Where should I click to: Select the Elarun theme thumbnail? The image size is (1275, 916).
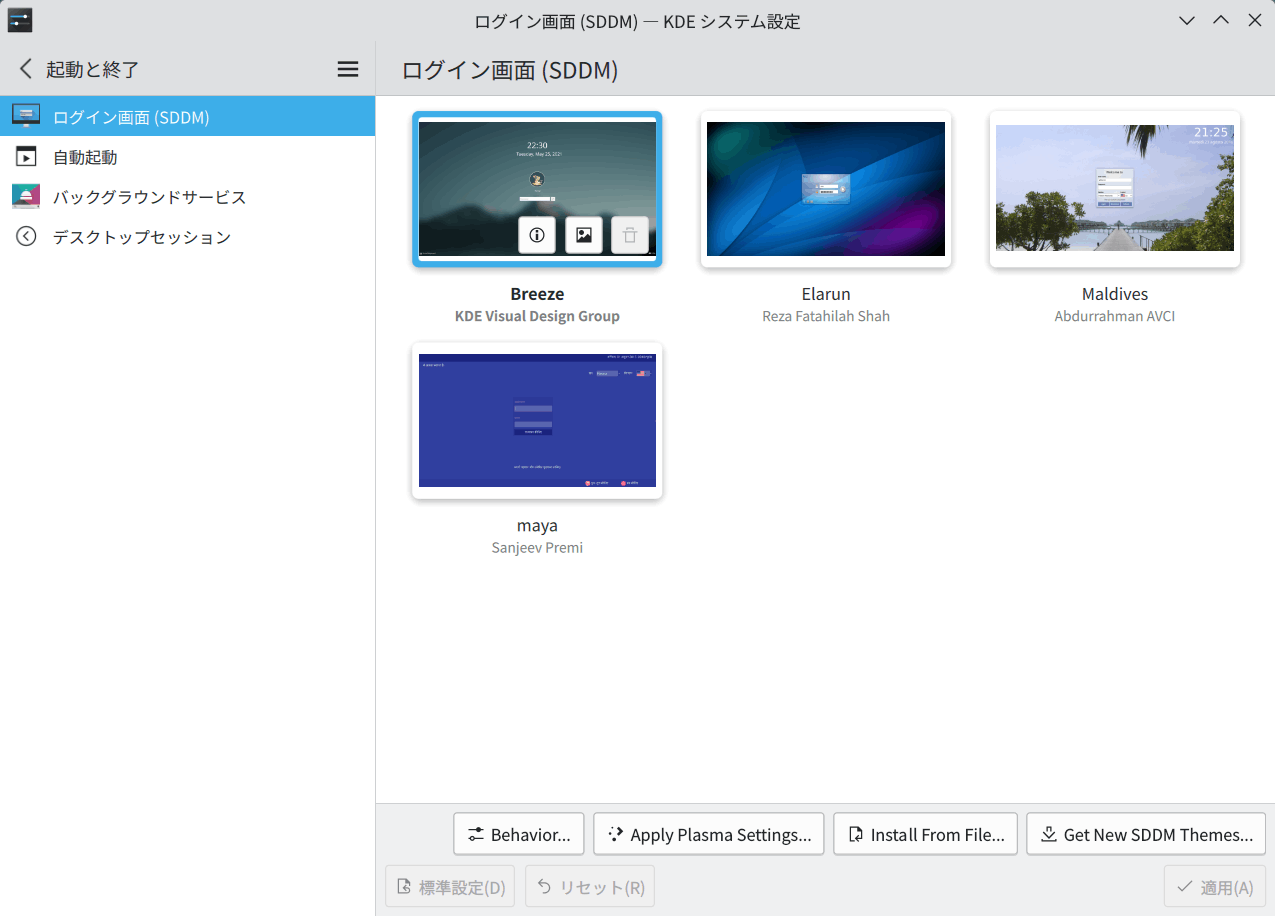point(826,189)
